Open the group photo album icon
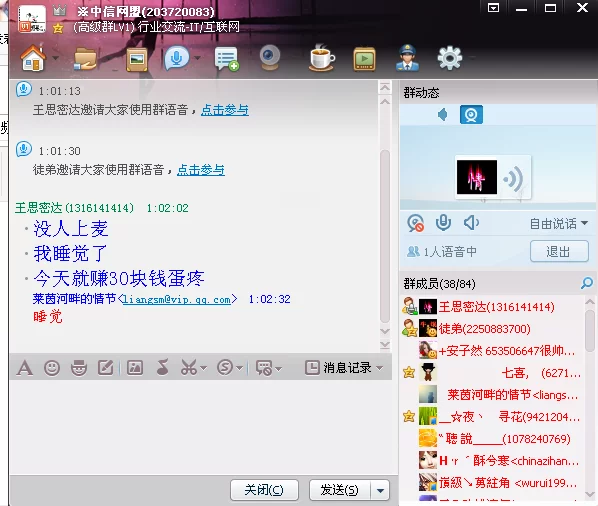Screen dimensions: 598x506 pyautogui.click(x=137, y=59)
